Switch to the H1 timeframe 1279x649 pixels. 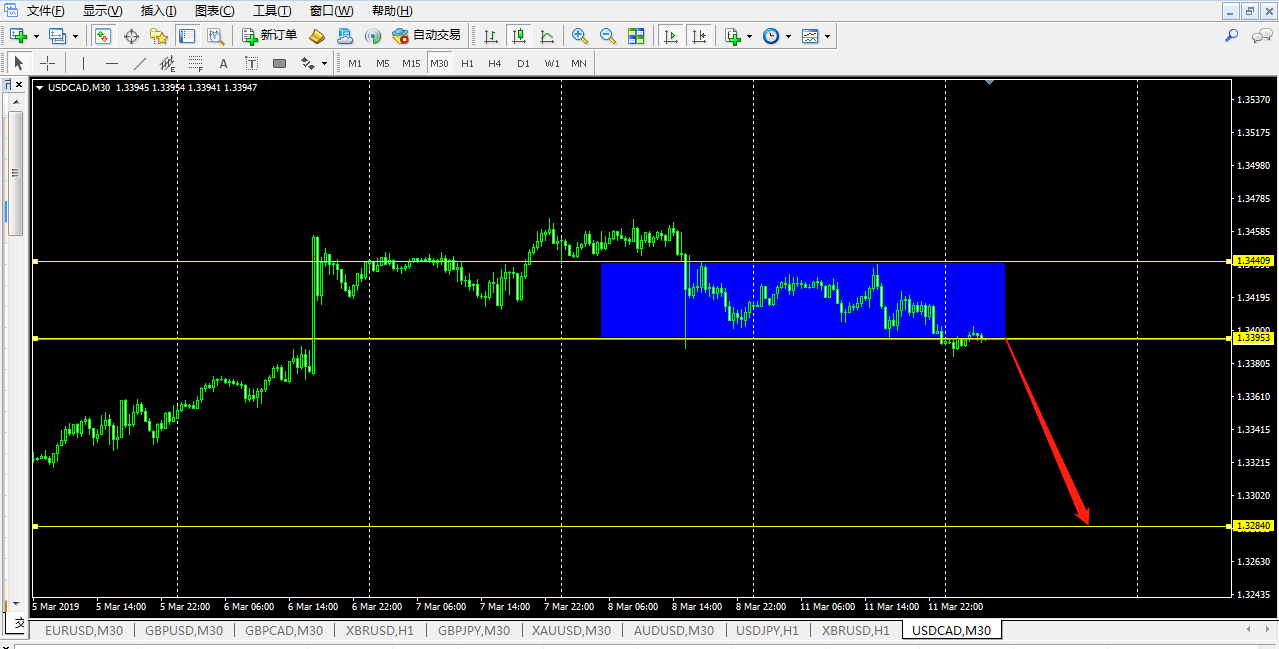[467, 63]
